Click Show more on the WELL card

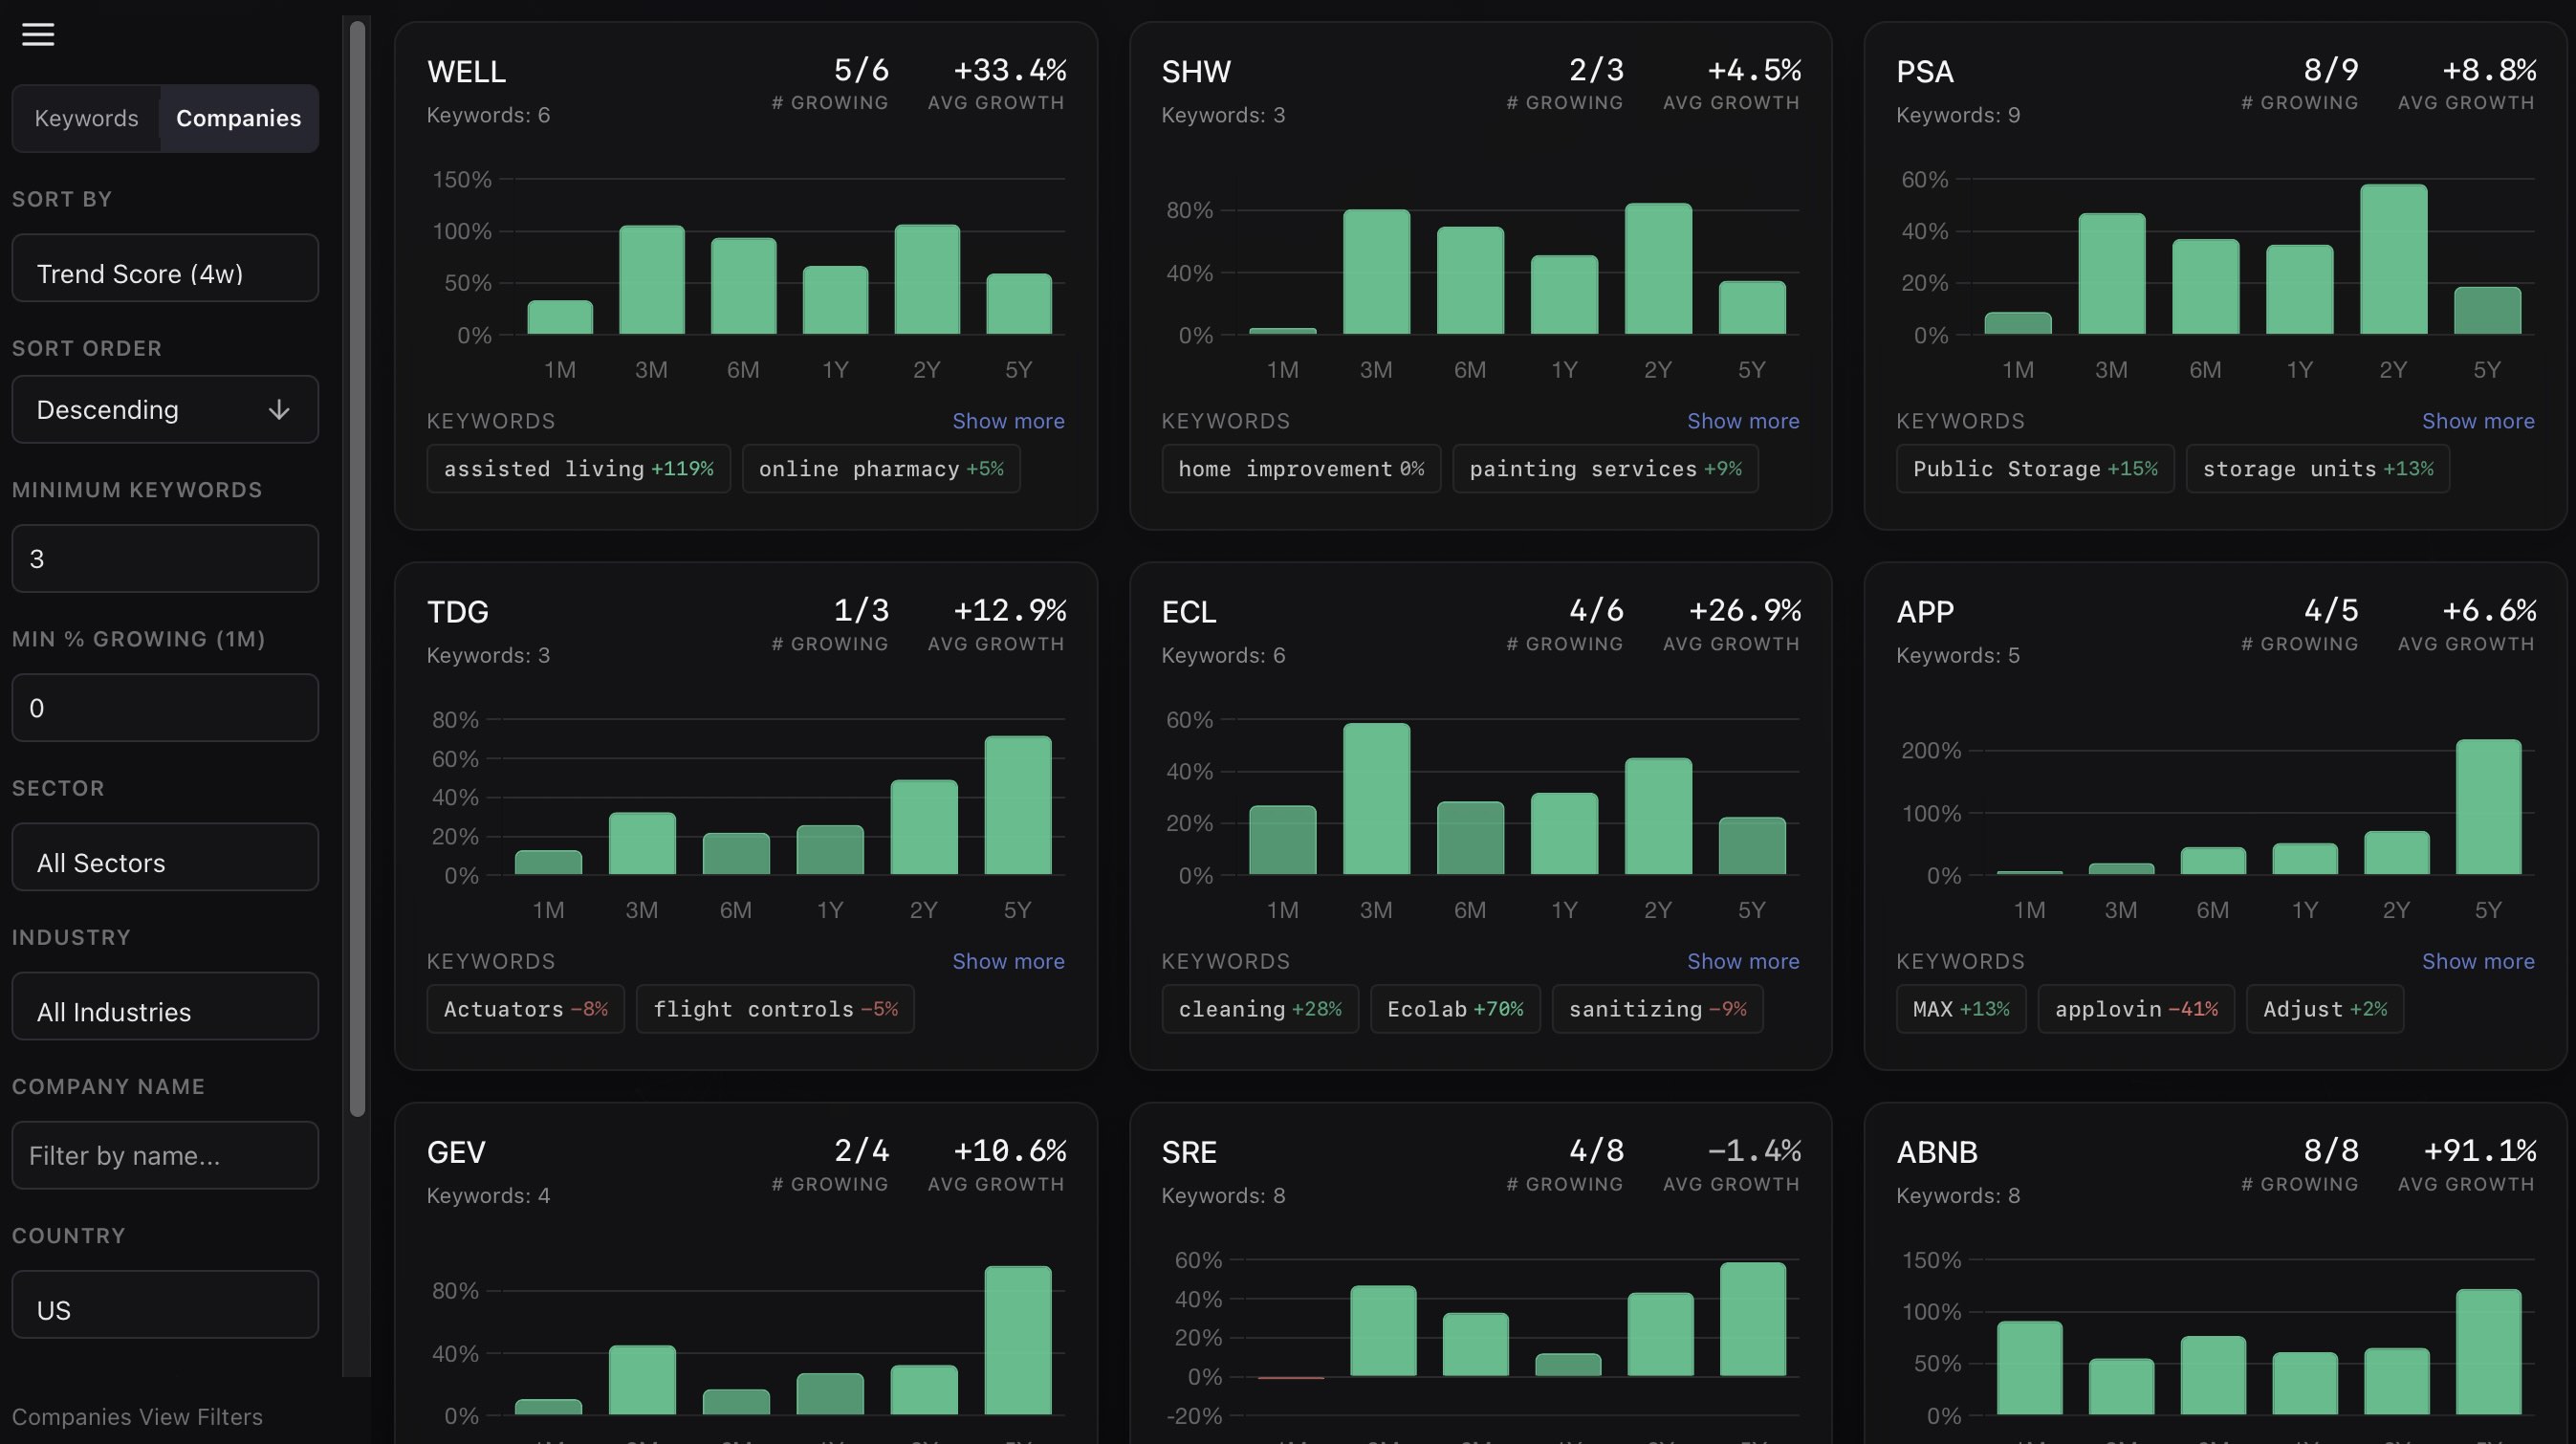pyautogui.click(x=1008, y=421)
